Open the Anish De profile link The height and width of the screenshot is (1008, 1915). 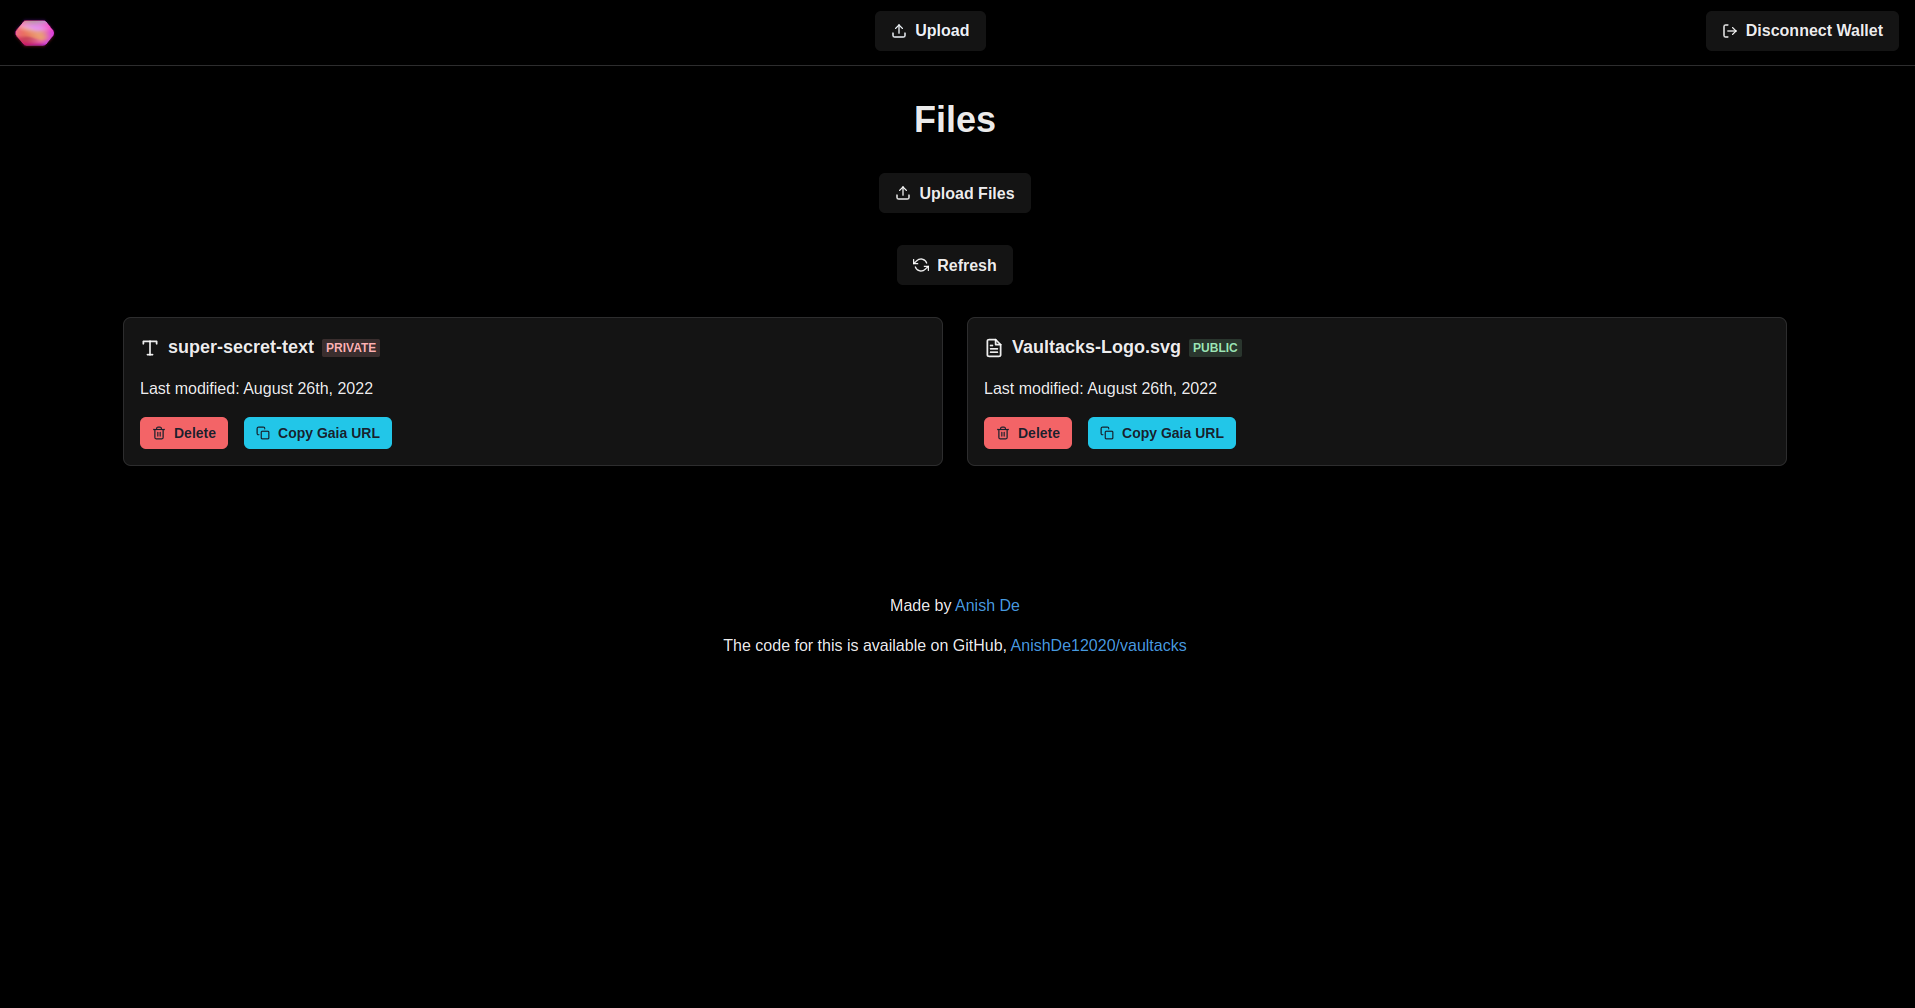986,605
